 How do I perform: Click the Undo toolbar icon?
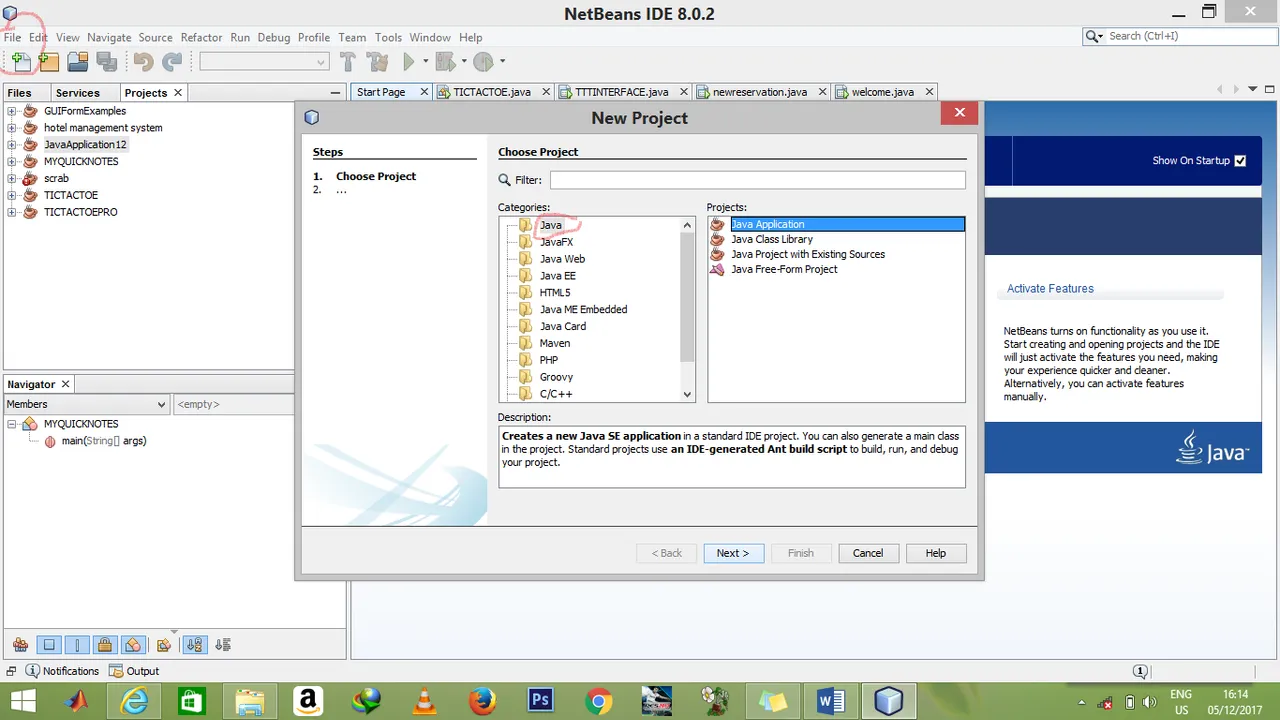click(143, 62)
